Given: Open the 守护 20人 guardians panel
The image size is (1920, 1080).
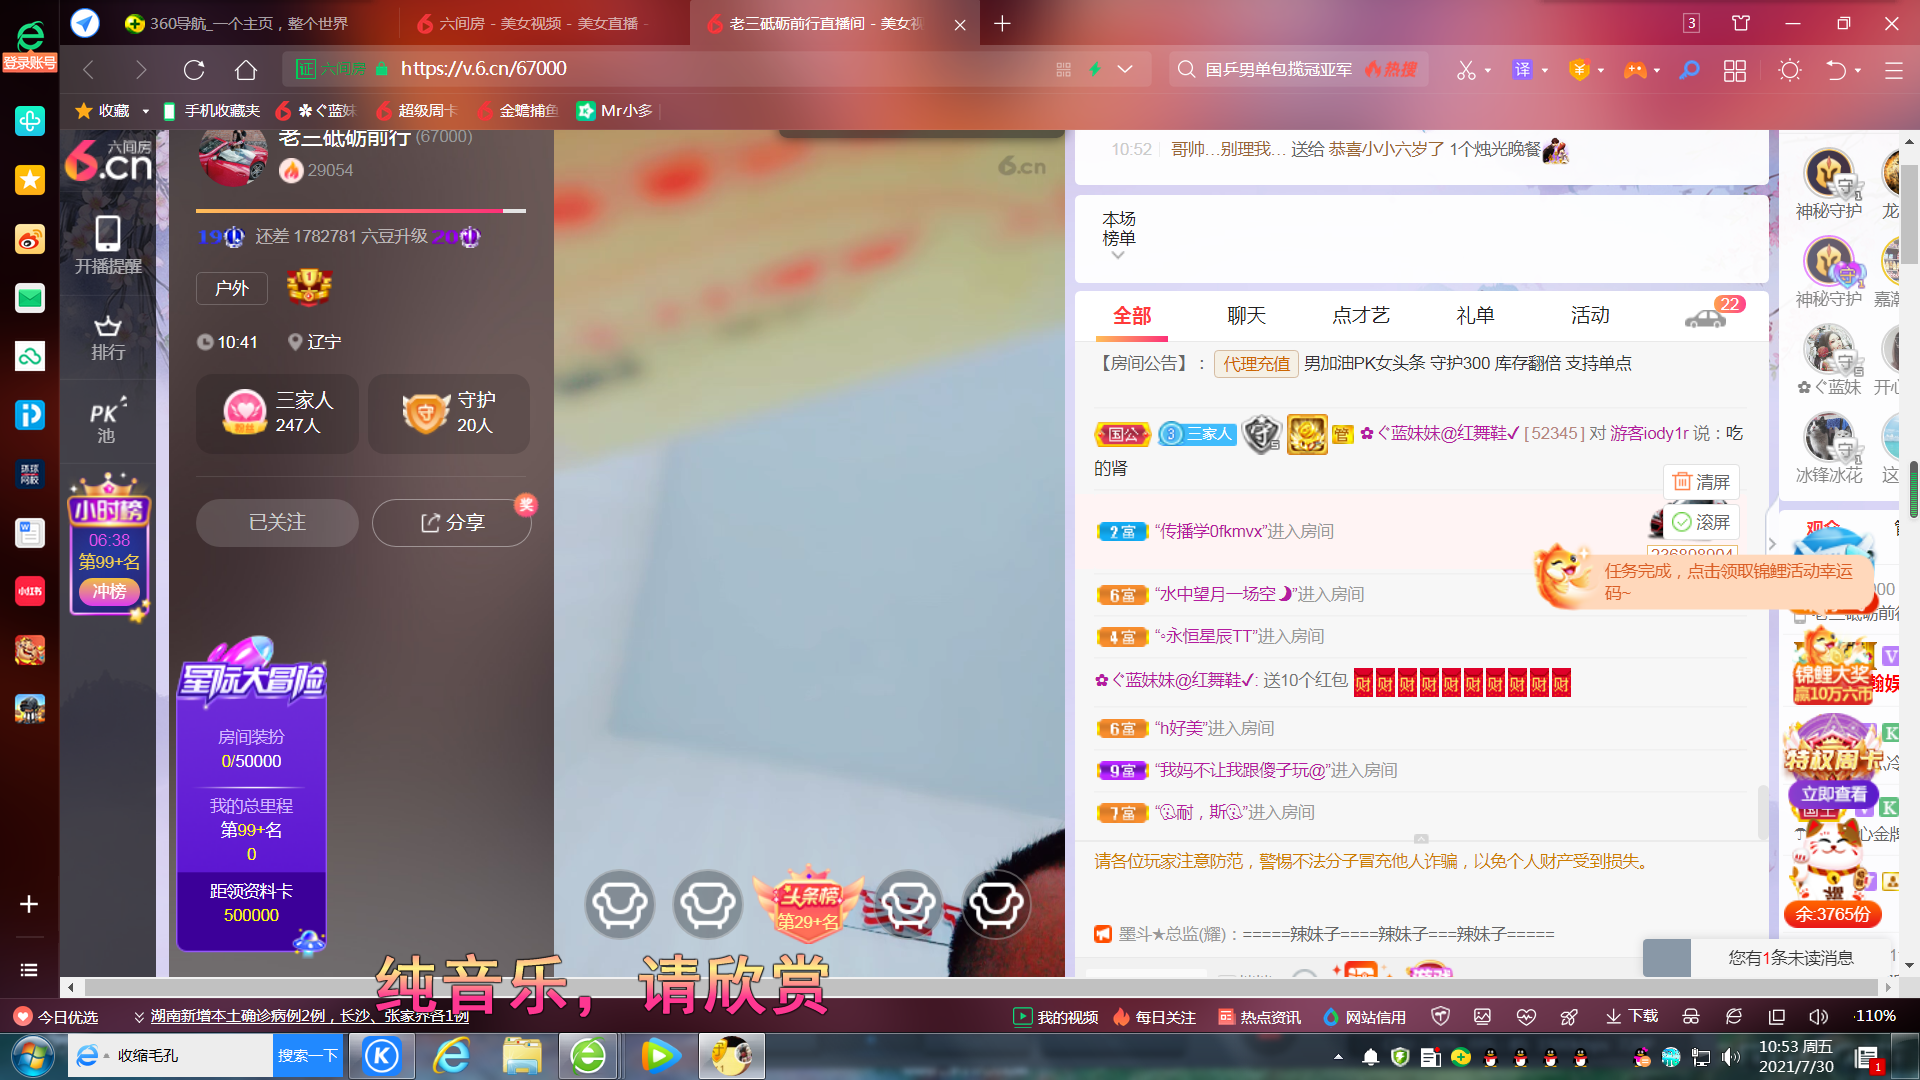Looking at the screenshot, I should tap(448, 413).
